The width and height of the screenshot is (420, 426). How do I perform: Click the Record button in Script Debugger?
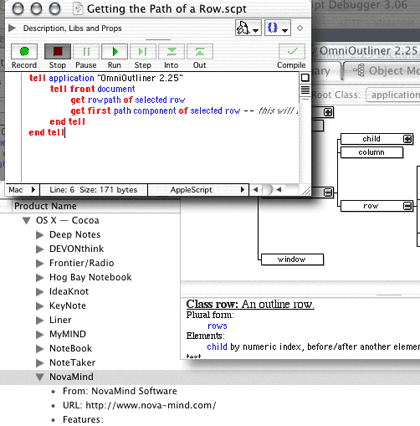coord(24,52)
